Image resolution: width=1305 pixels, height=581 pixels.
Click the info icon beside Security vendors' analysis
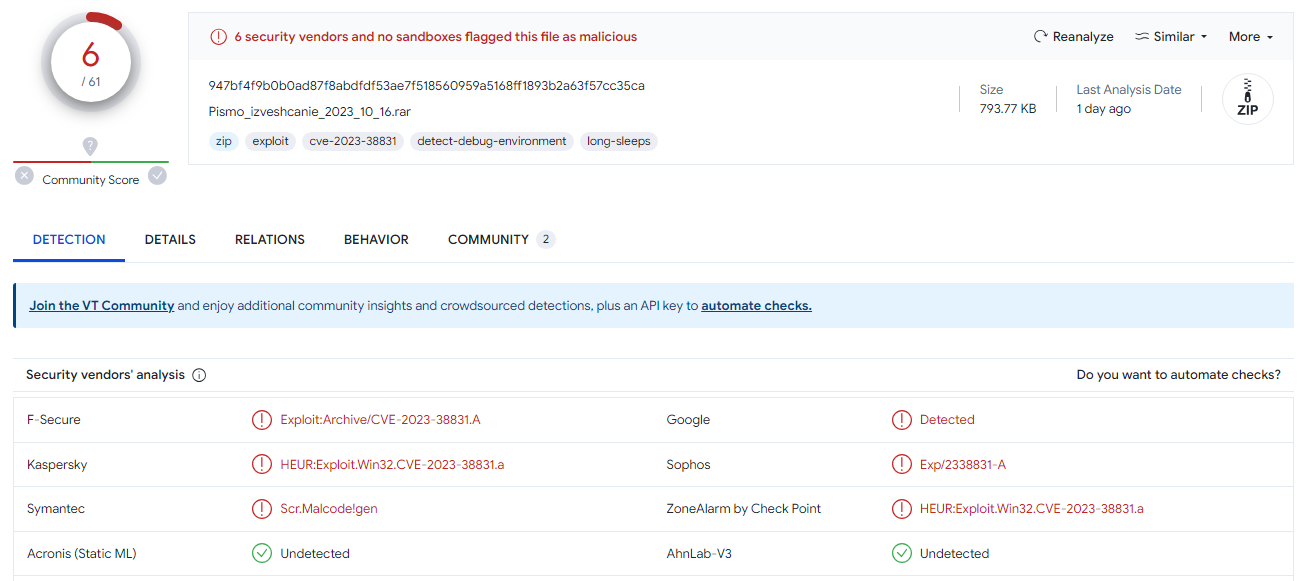(x=199, y=375)
